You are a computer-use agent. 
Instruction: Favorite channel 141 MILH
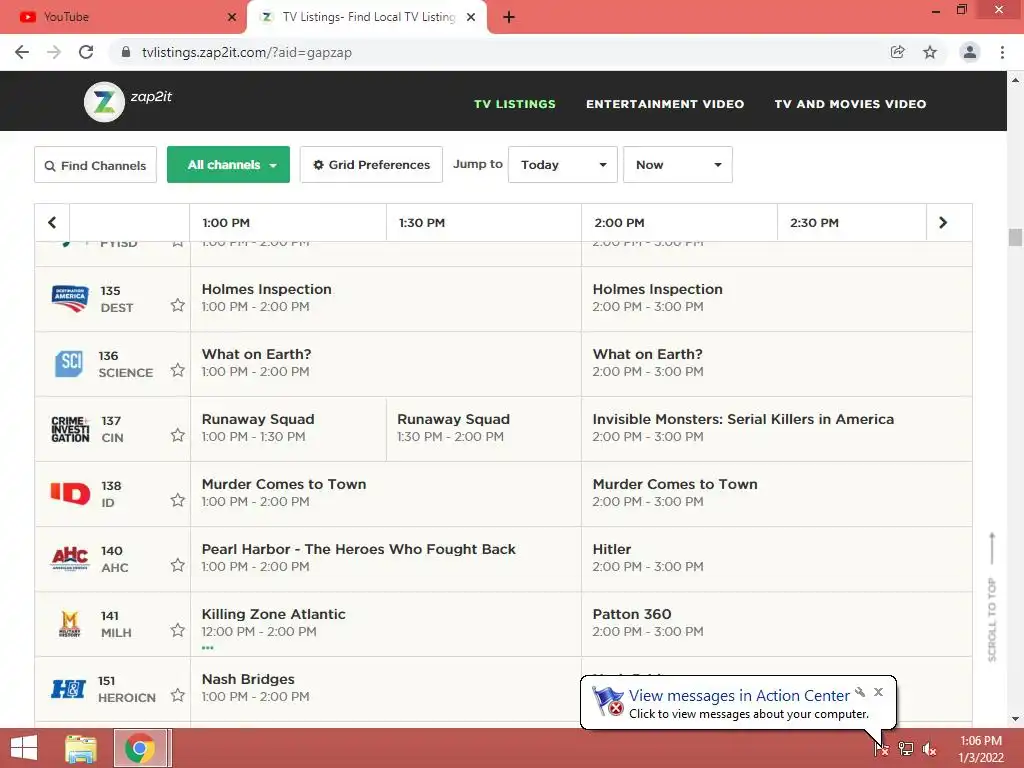pos(178,630)
